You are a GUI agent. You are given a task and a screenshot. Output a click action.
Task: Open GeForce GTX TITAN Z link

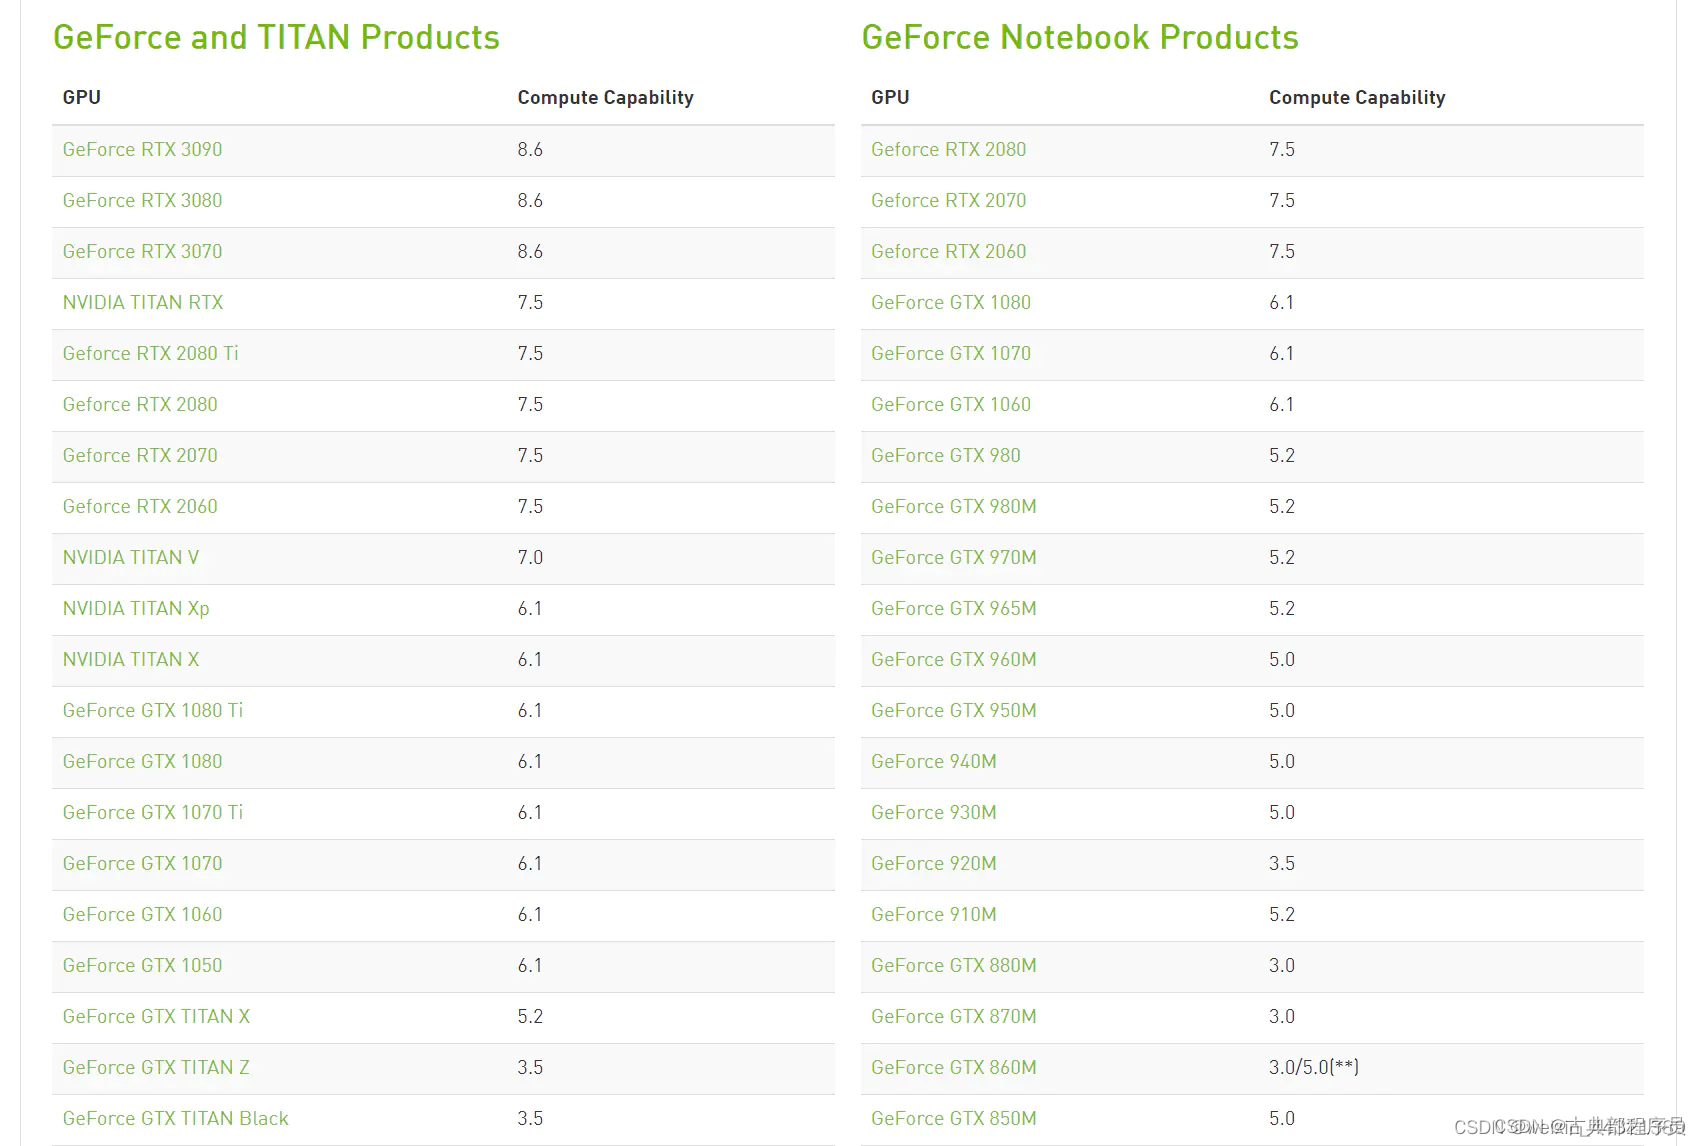pyautogui.click(x=156, y=1068)
